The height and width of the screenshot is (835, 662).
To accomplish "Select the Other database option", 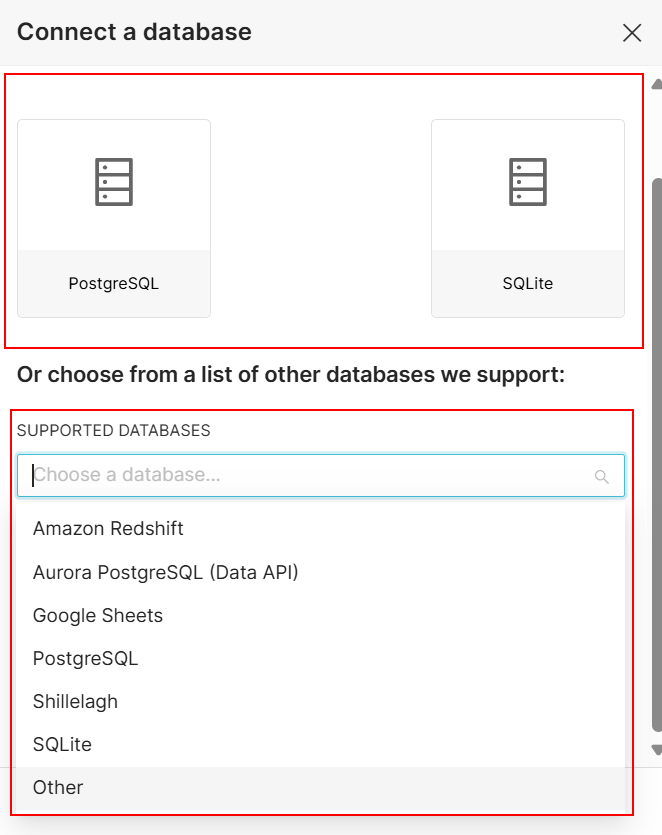I will click(x=58, y=787).
